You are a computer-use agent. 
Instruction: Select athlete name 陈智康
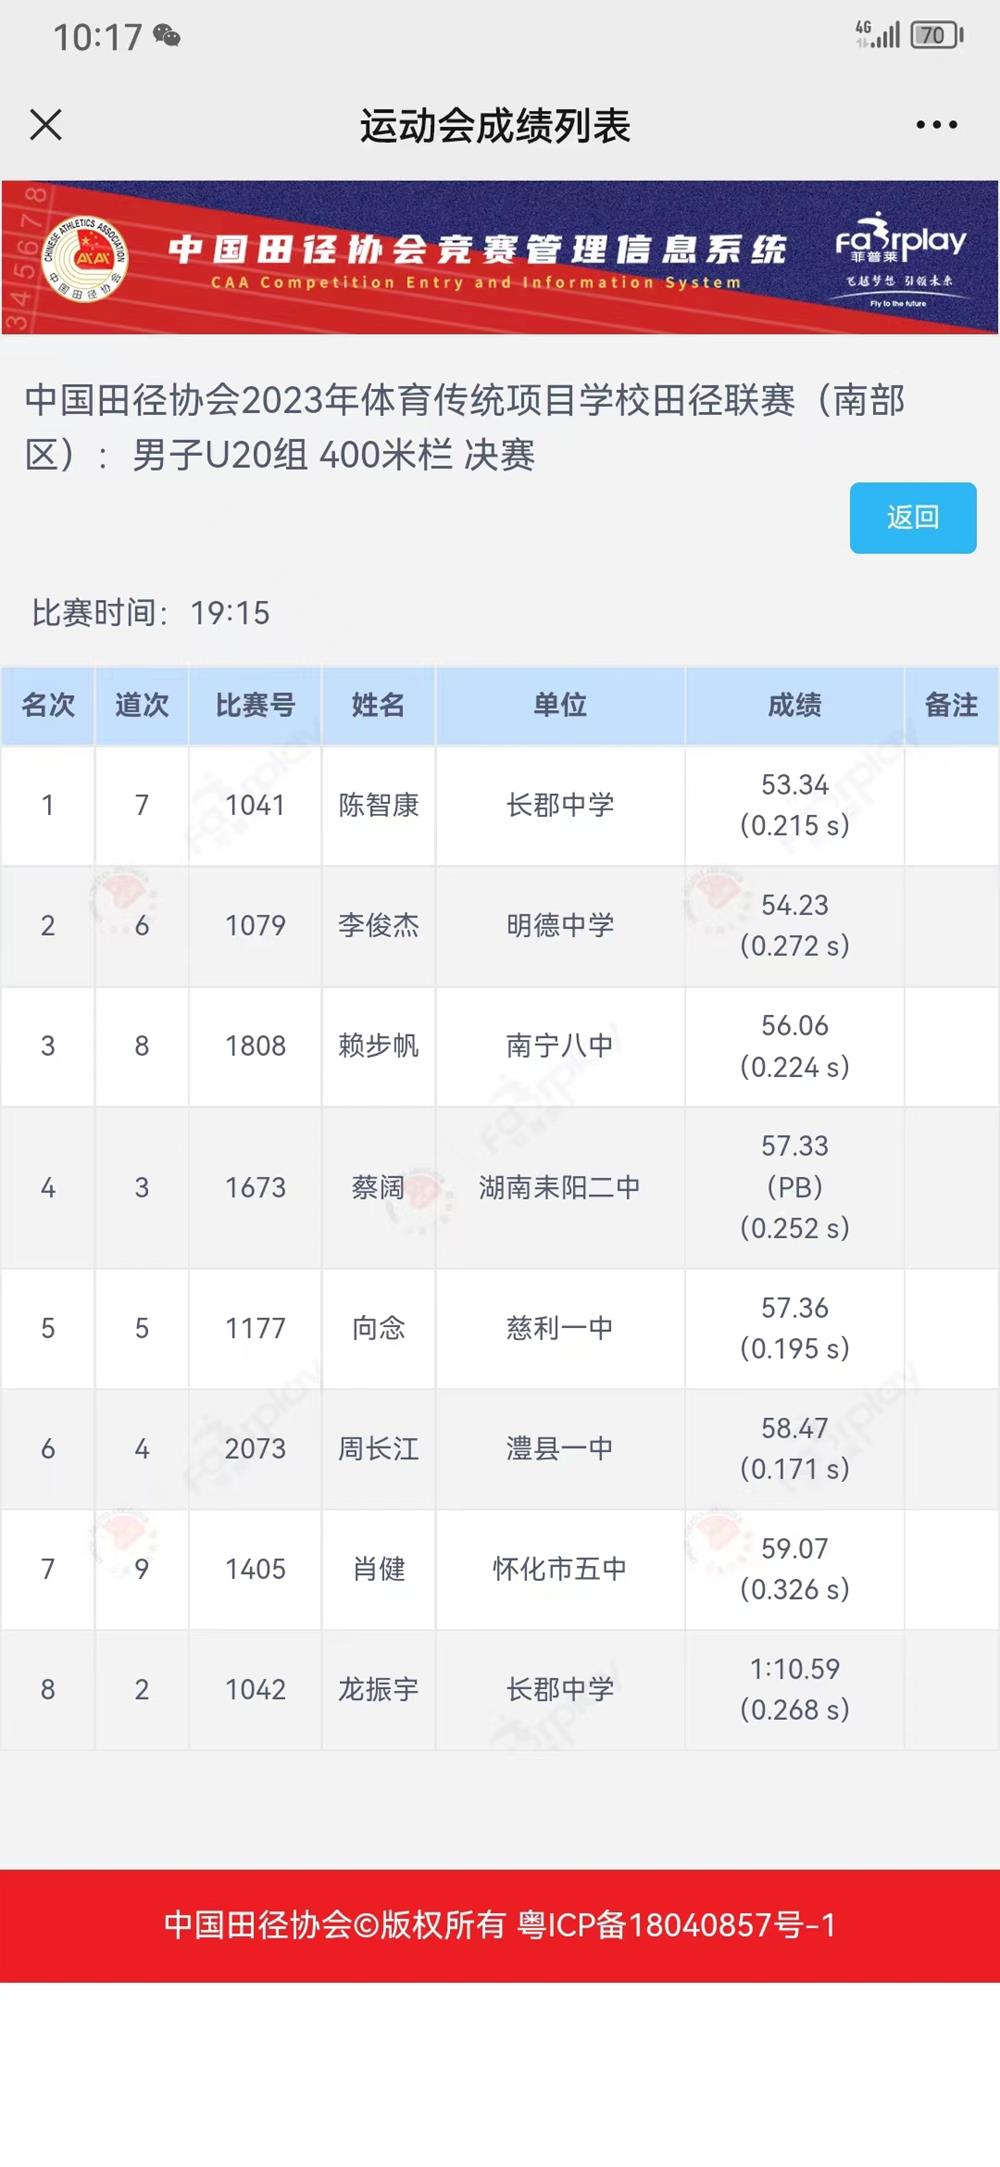click(378, 805)
